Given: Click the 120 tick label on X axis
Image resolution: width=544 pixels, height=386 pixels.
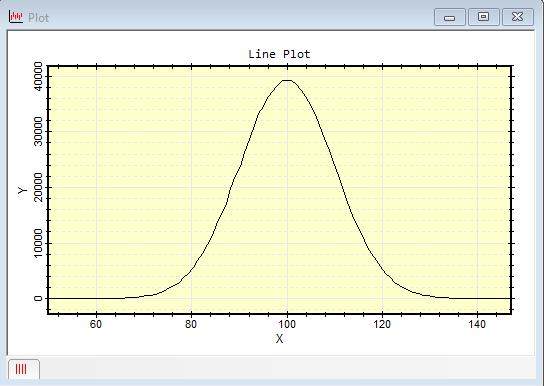Looking at the screenshot, I should pos(382,324).
